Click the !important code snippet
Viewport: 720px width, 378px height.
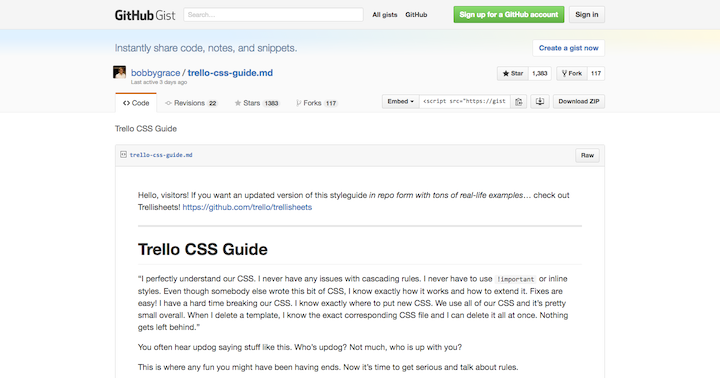tap(516, 279)
